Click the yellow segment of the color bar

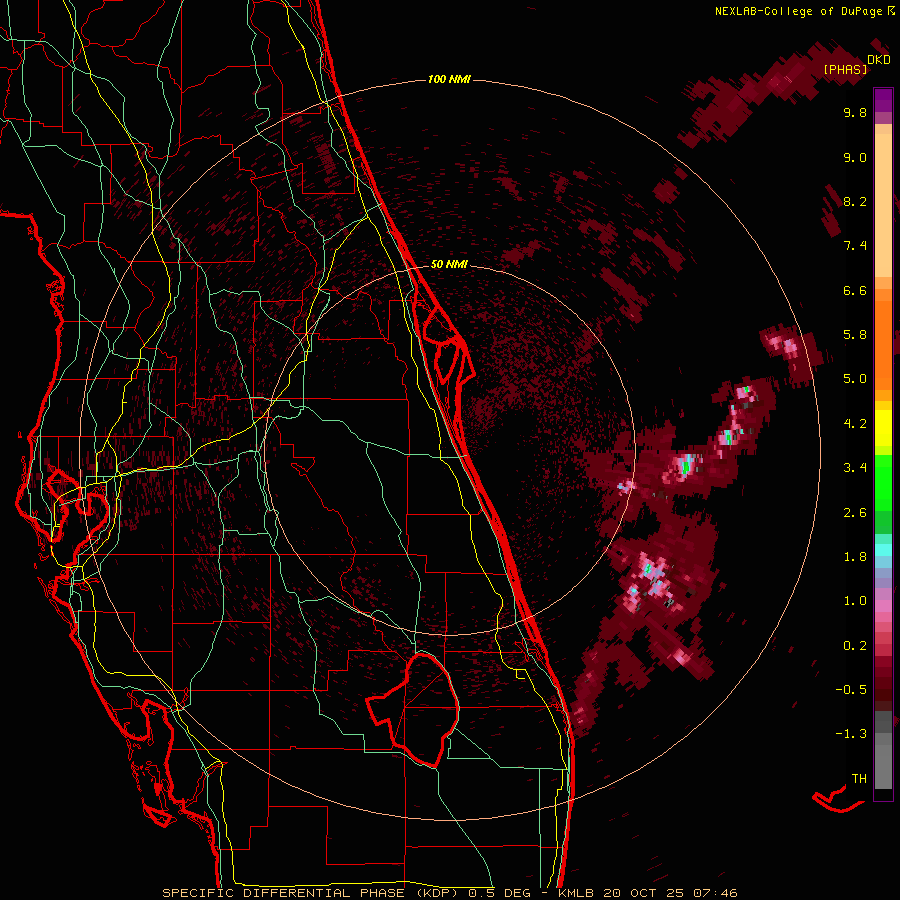tap(883, 428)
